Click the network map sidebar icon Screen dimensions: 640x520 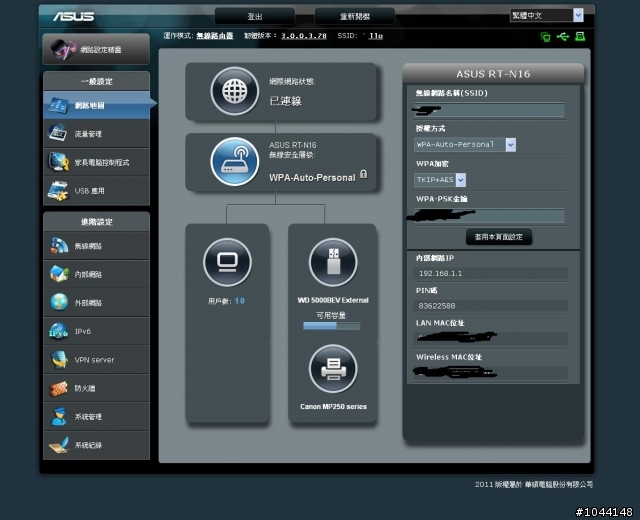tap(58, 105)
